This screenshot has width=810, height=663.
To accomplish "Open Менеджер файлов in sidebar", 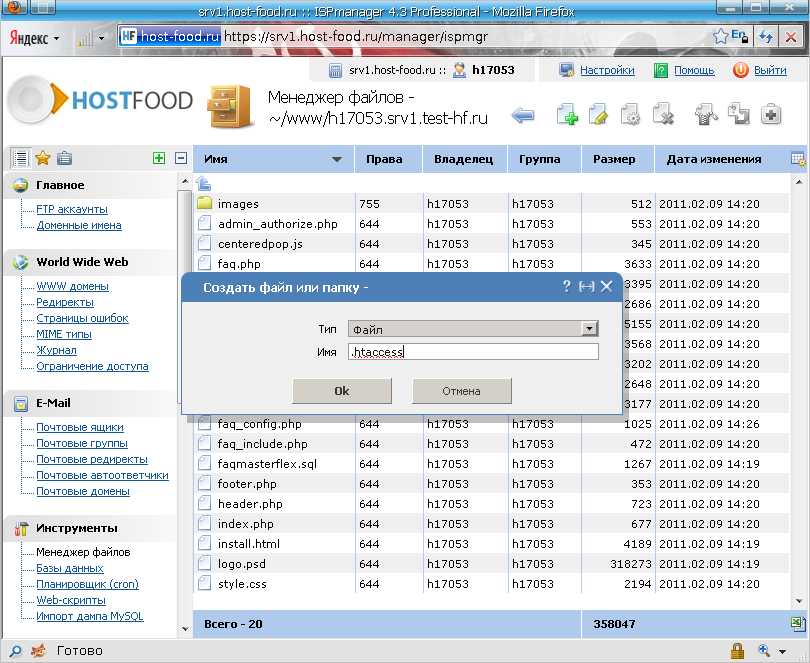I will pos(83,552).
